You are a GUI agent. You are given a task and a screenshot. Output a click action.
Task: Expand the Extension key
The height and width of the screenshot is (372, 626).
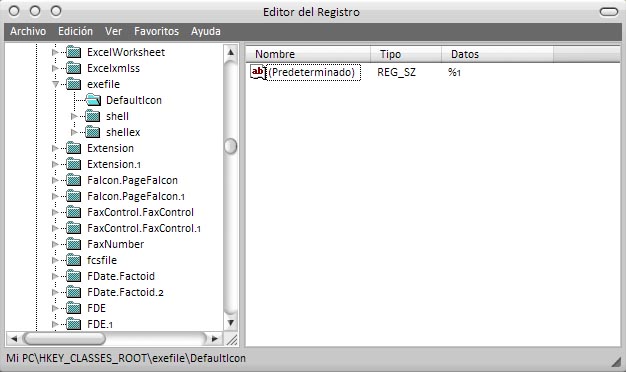(55, 148)
